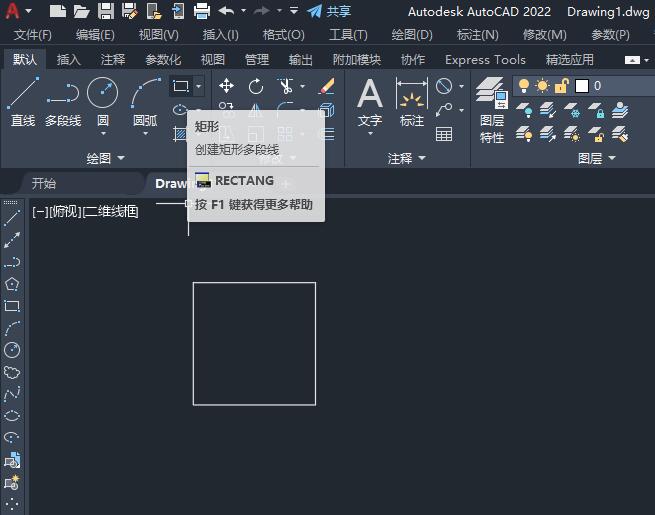The height and width of the screenshot is (515, 655).
Task: Expand the Draw (绘图) panel
Action: click(105, 158)
